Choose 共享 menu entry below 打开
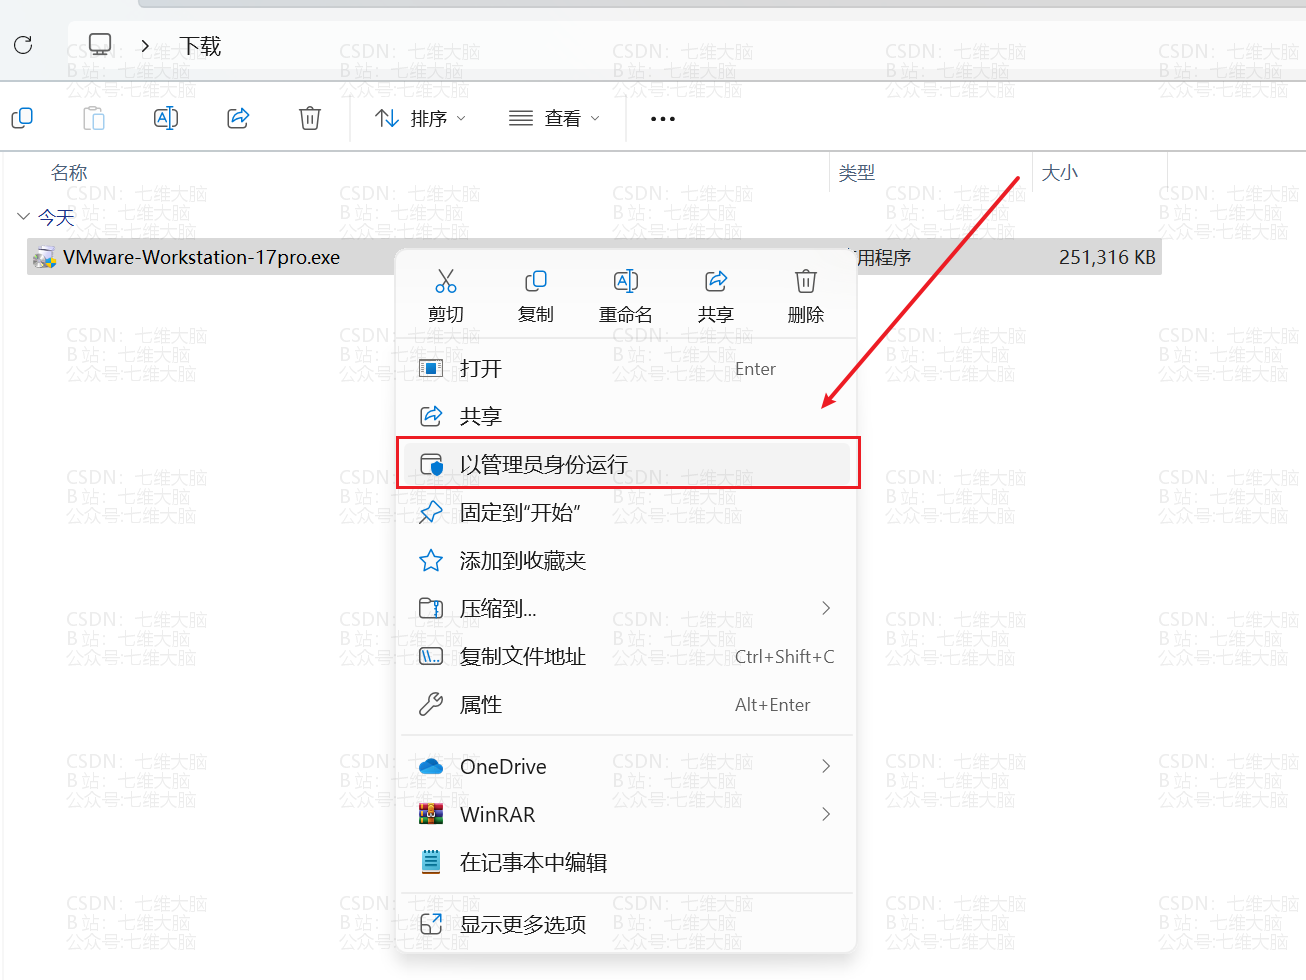This screenshot has height=980, width=1306. click(x=626, y=416)
